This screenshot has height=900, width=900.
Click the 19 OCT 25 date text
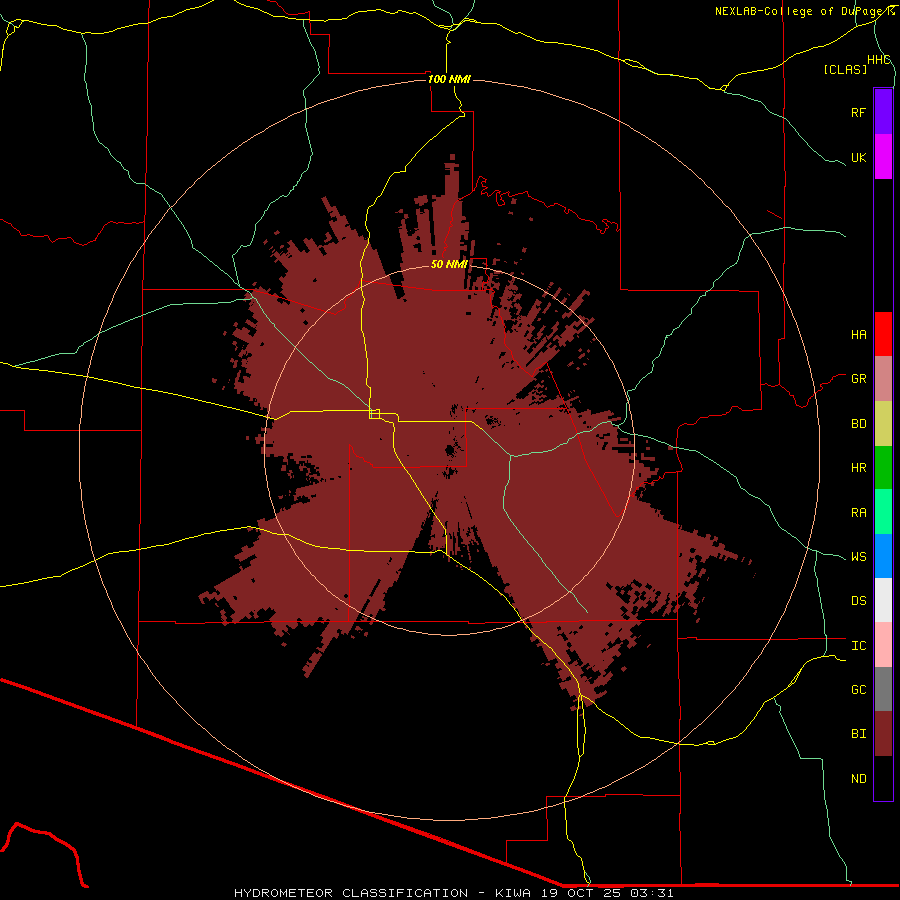click(x=581, y=893)
